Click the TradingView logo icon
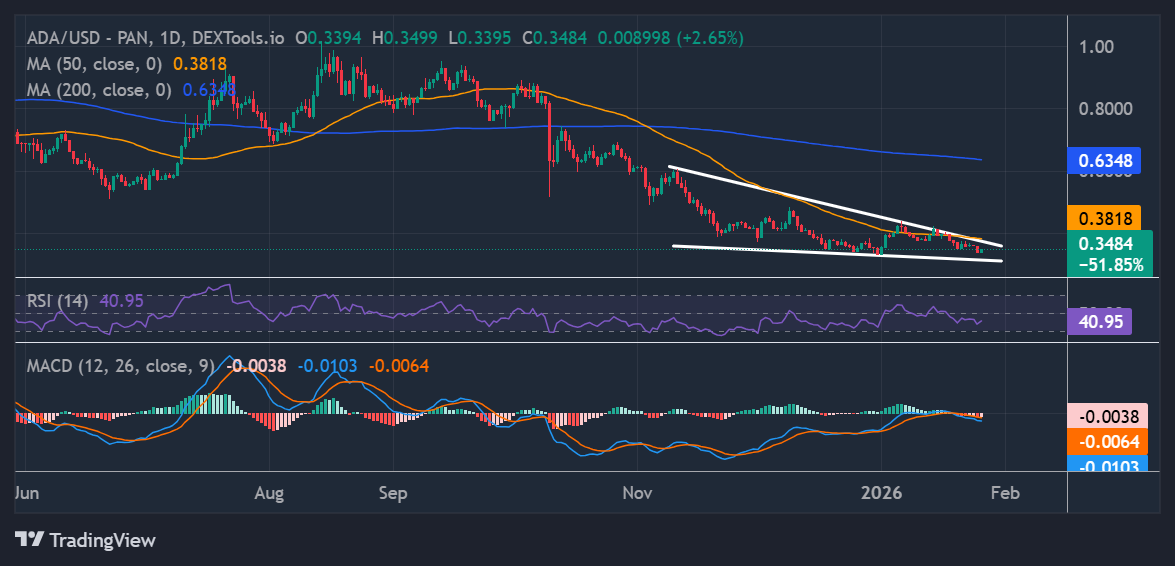Screen dimensions: 1175x566 (30, 540)
